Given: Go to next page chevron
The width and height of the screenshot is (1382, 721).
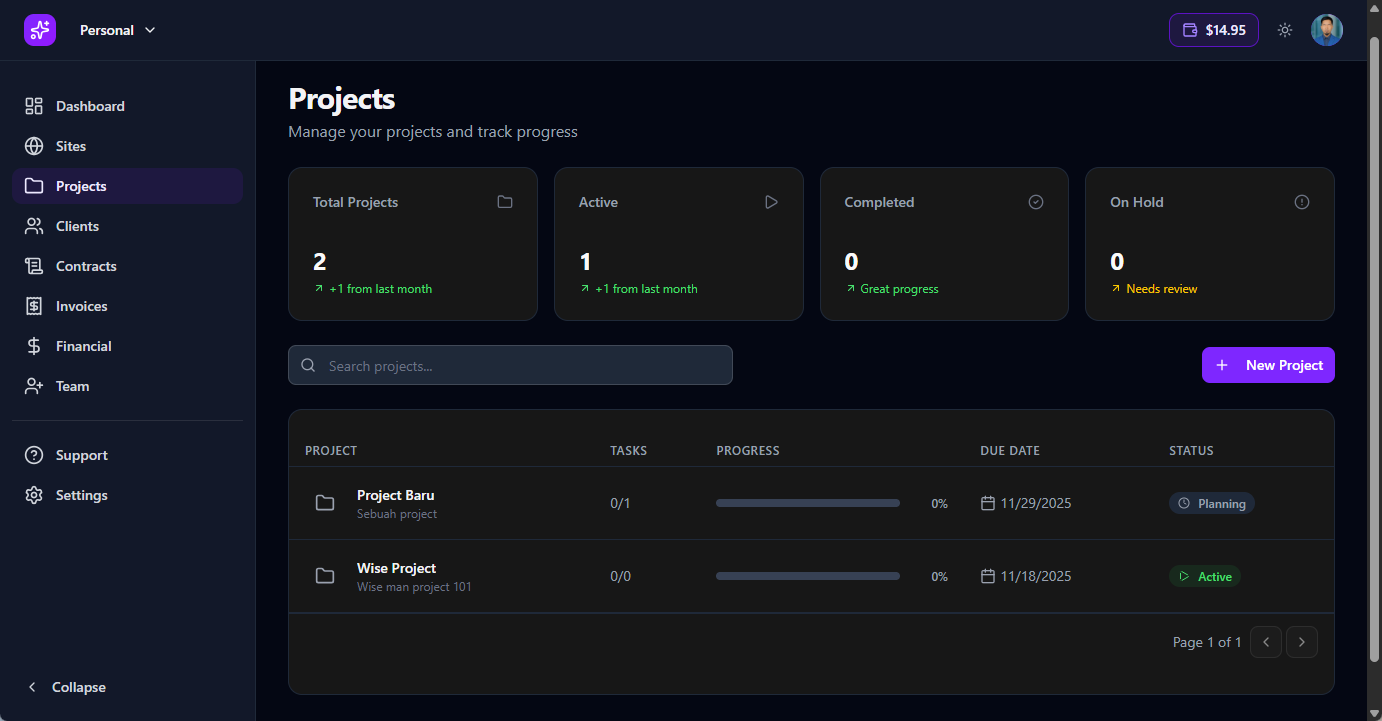Looking at the screenshot, I should click(1301, 642).
